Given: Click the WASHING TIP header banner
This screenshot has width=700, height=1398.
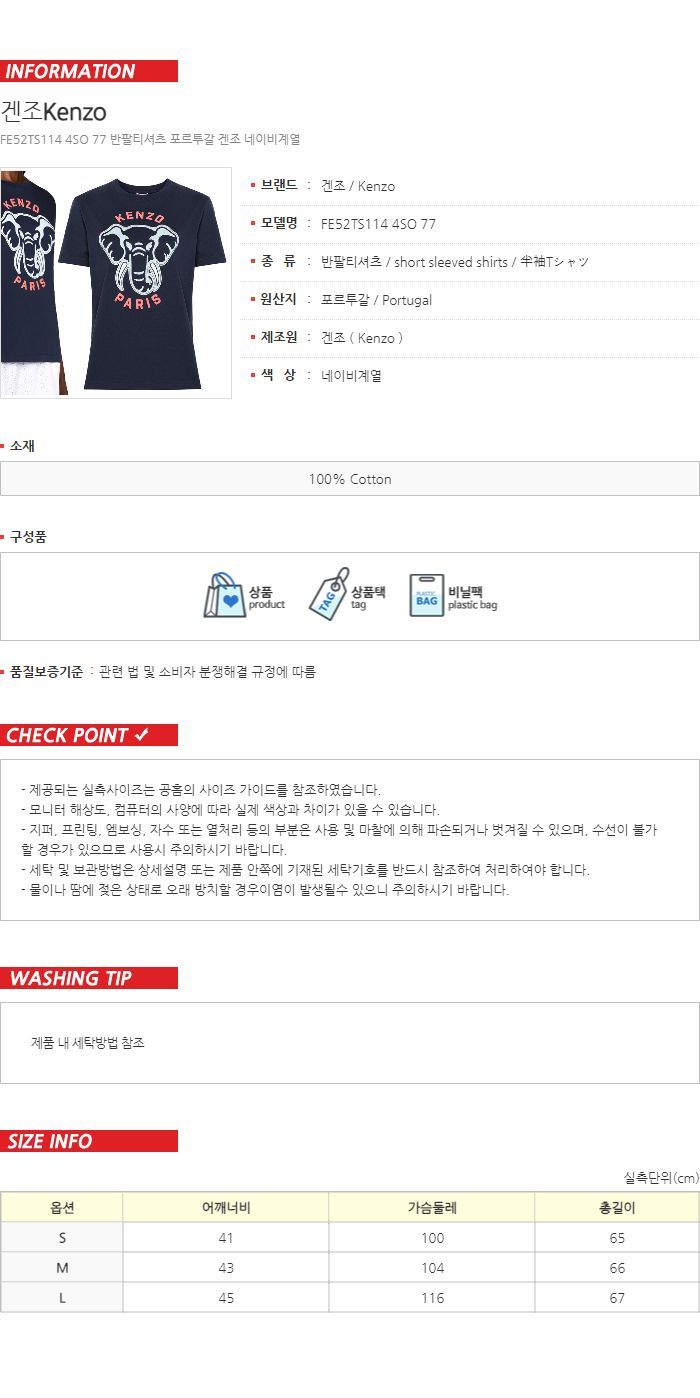Looking at the screenshot, I should coord(89,978).
